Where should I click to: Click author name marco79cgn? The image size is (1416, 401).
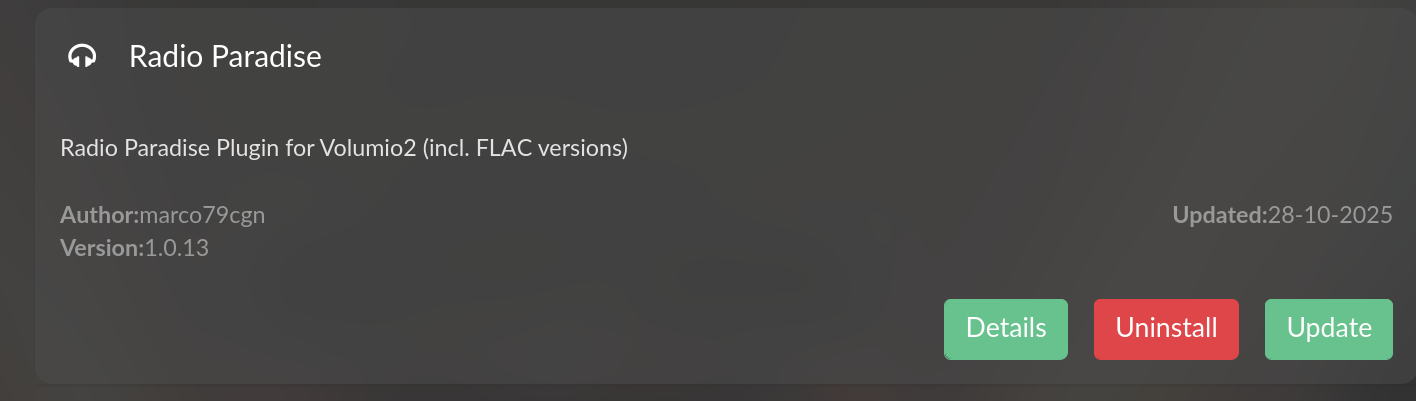[x=202, y=215]
